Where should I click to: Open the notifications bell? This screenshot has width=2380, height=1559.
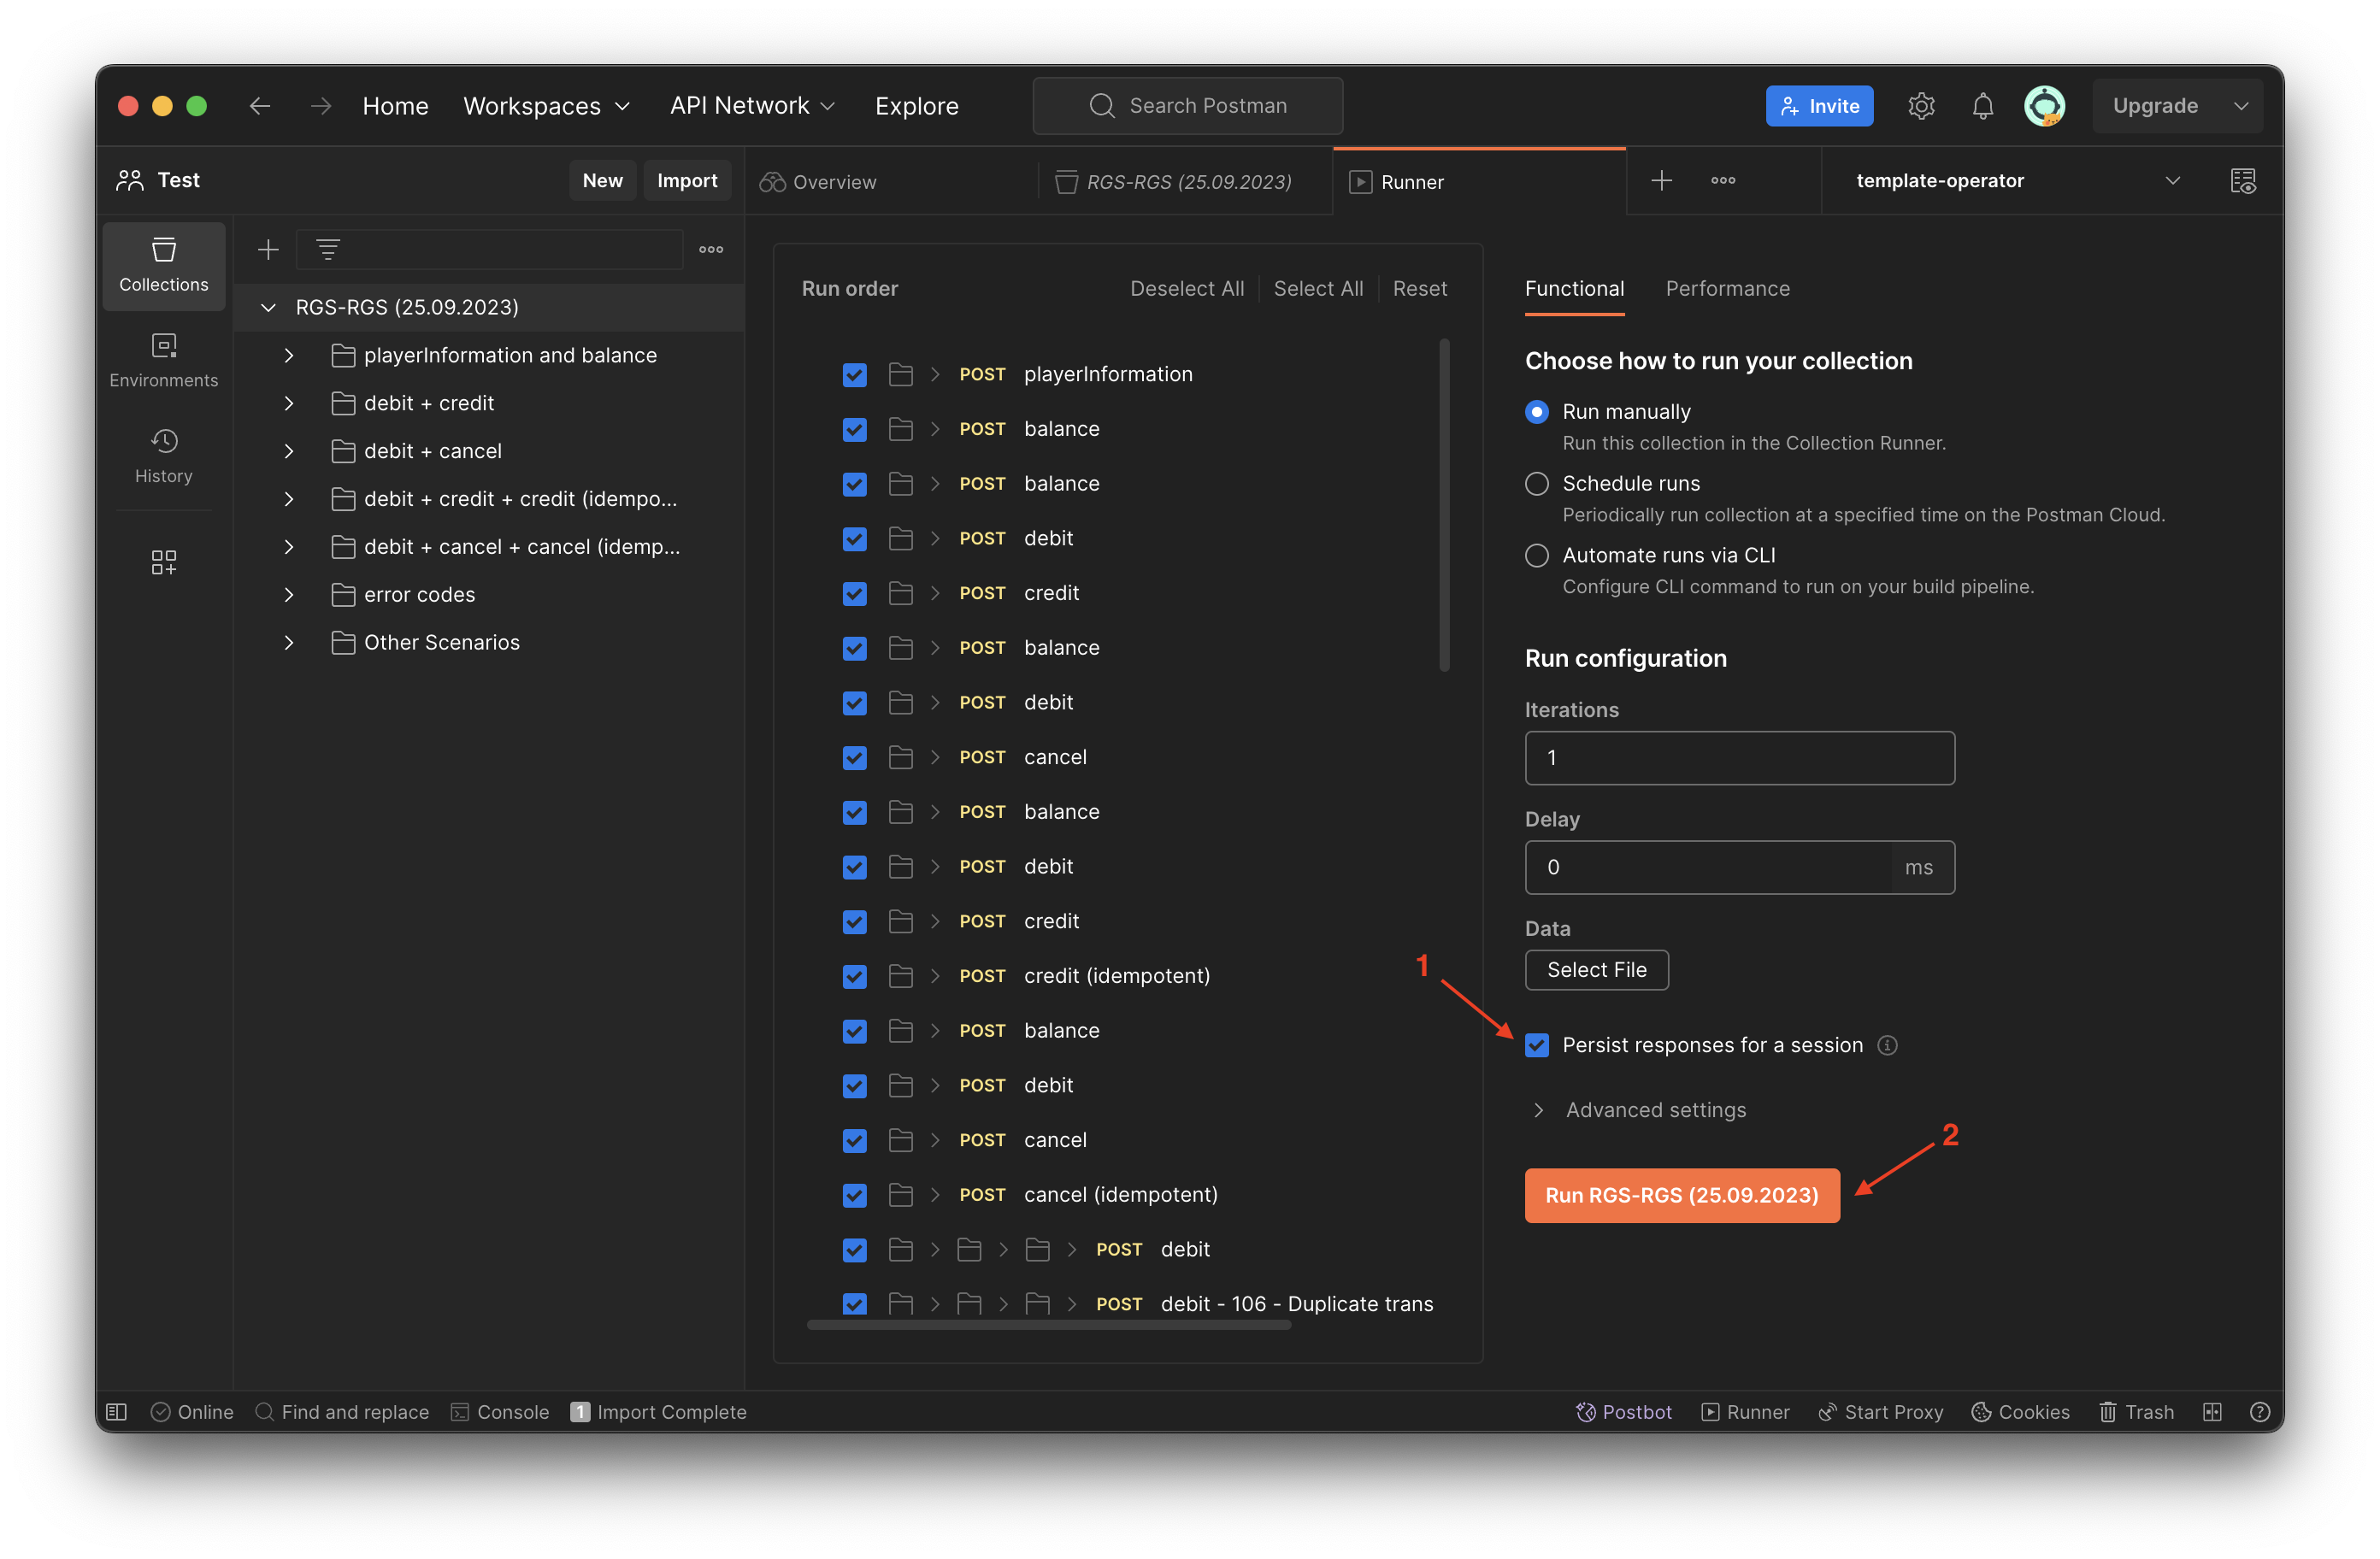[1982, 106]
